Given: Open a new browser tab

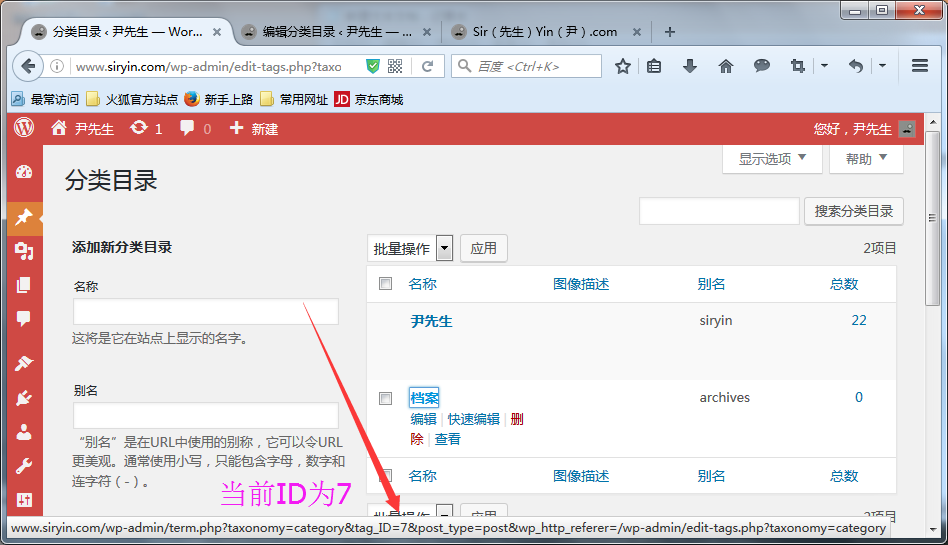Looking at the screenshot, I should tap(669, 32).
